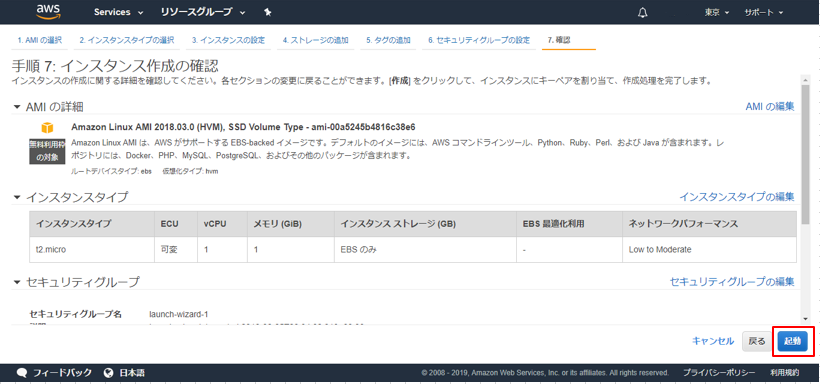Open the notifications bell icon

point(643,13)
